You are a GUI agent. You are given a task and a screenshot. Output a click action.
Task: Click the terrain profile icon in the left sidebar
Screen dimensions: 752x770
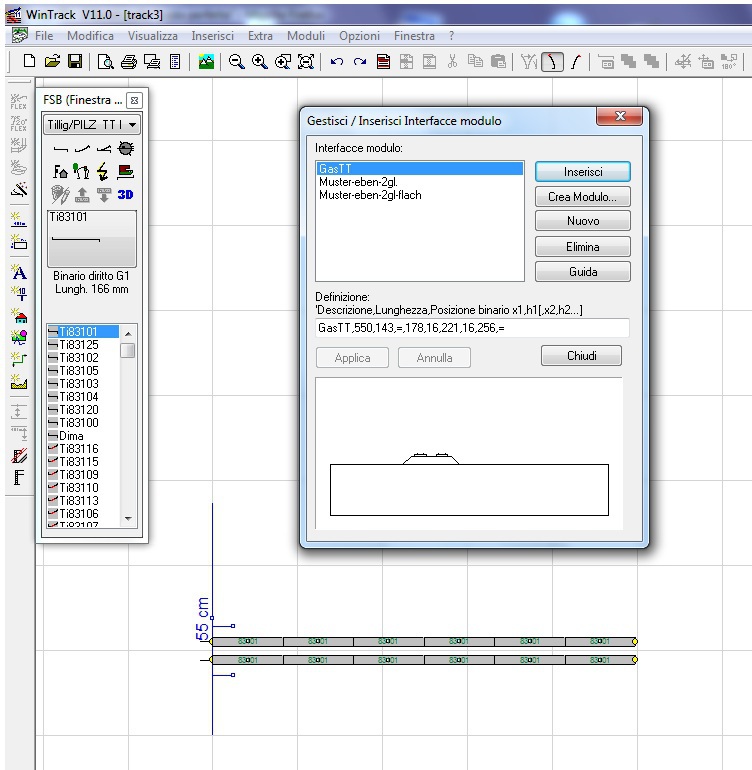point(19,382)
